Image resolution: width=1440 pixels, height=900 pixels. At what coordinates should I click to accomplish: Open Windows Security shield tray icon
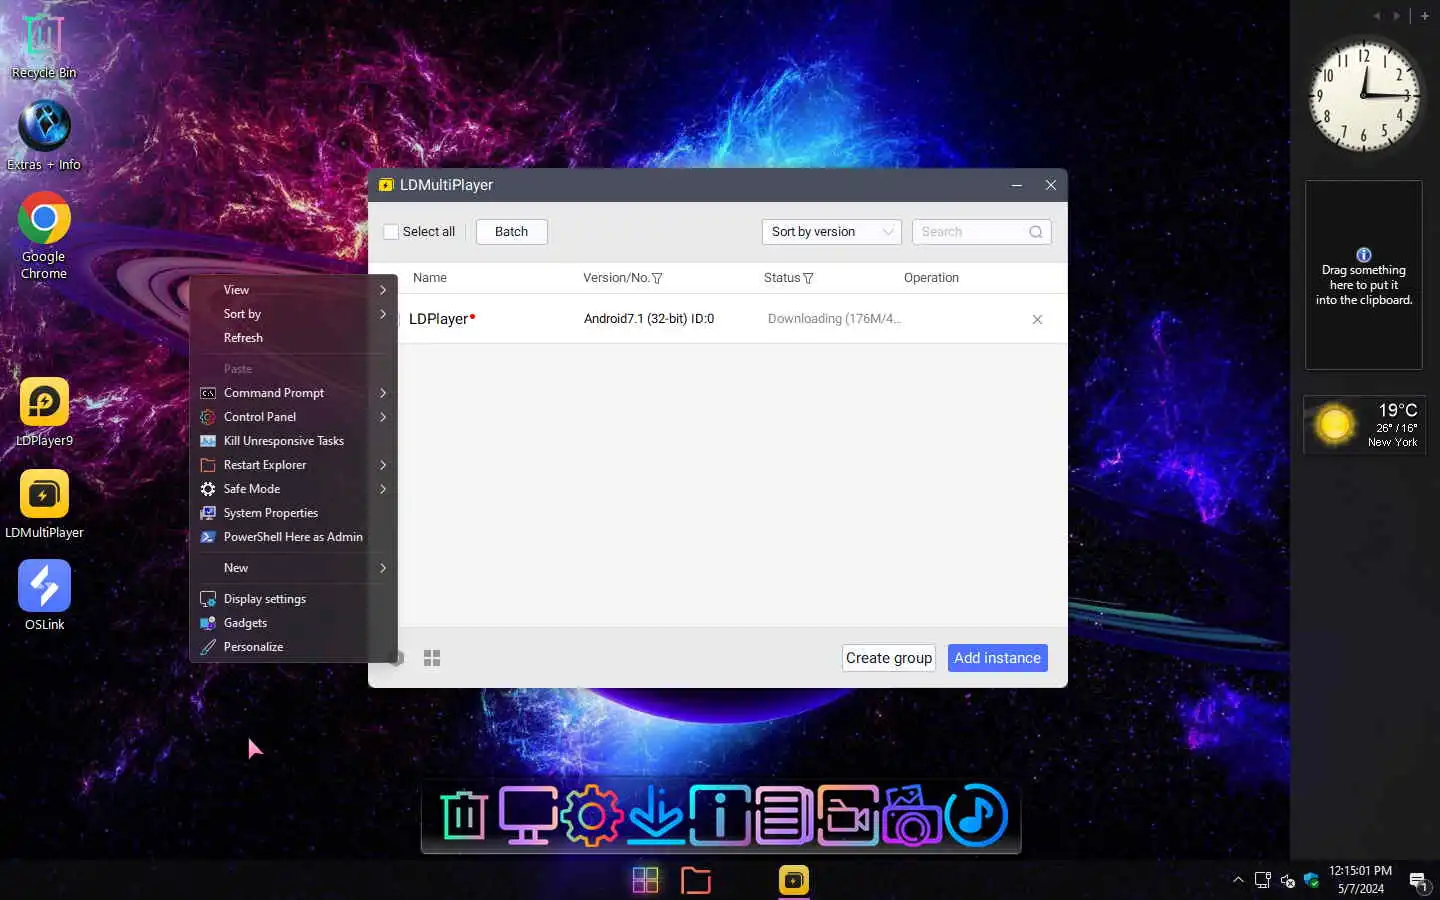click(1311, 880)
